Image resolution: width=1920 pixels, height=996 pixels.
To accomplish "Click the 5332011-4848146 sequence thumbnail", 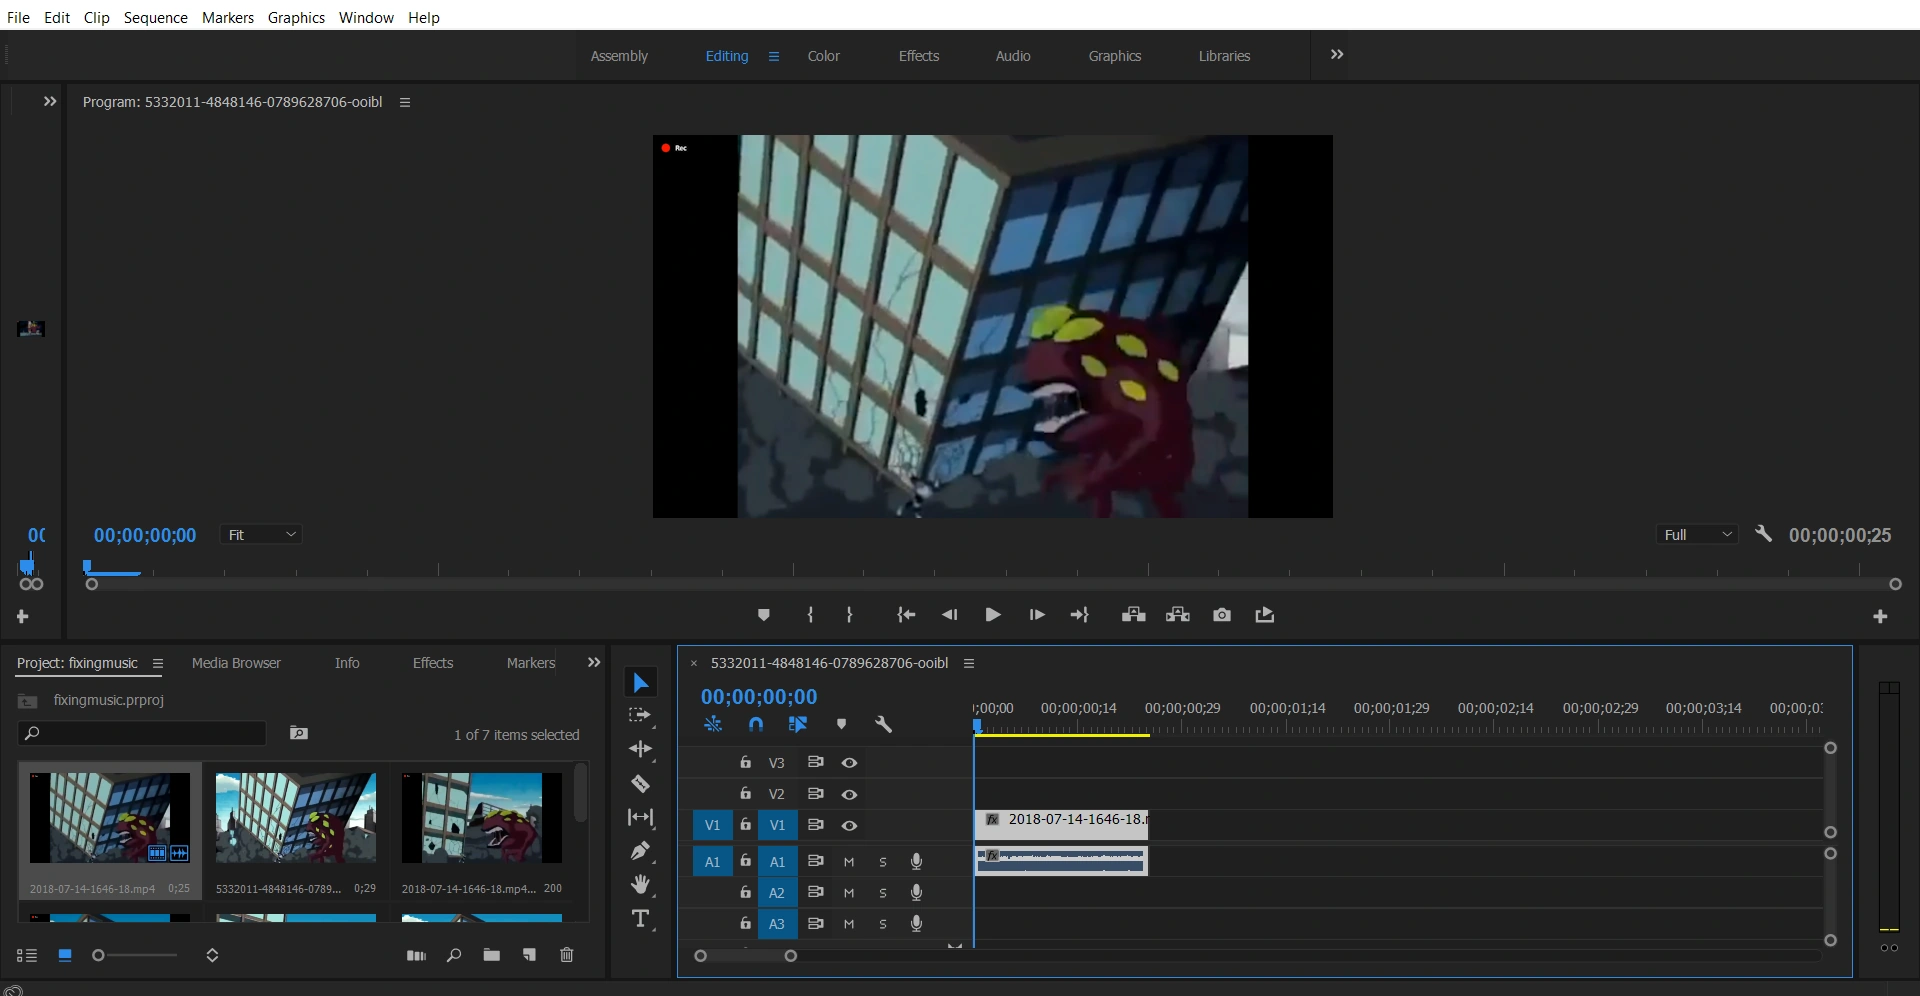I will point(296,817).
